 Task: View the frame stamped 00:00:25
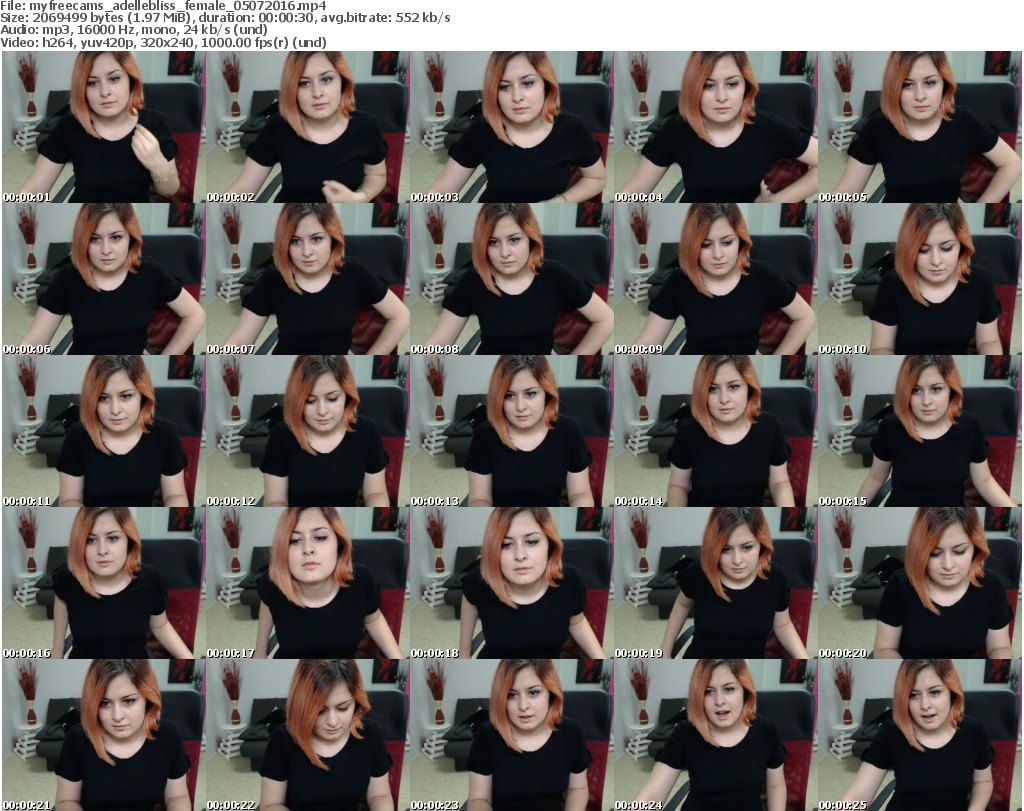[x=919, y=735]
